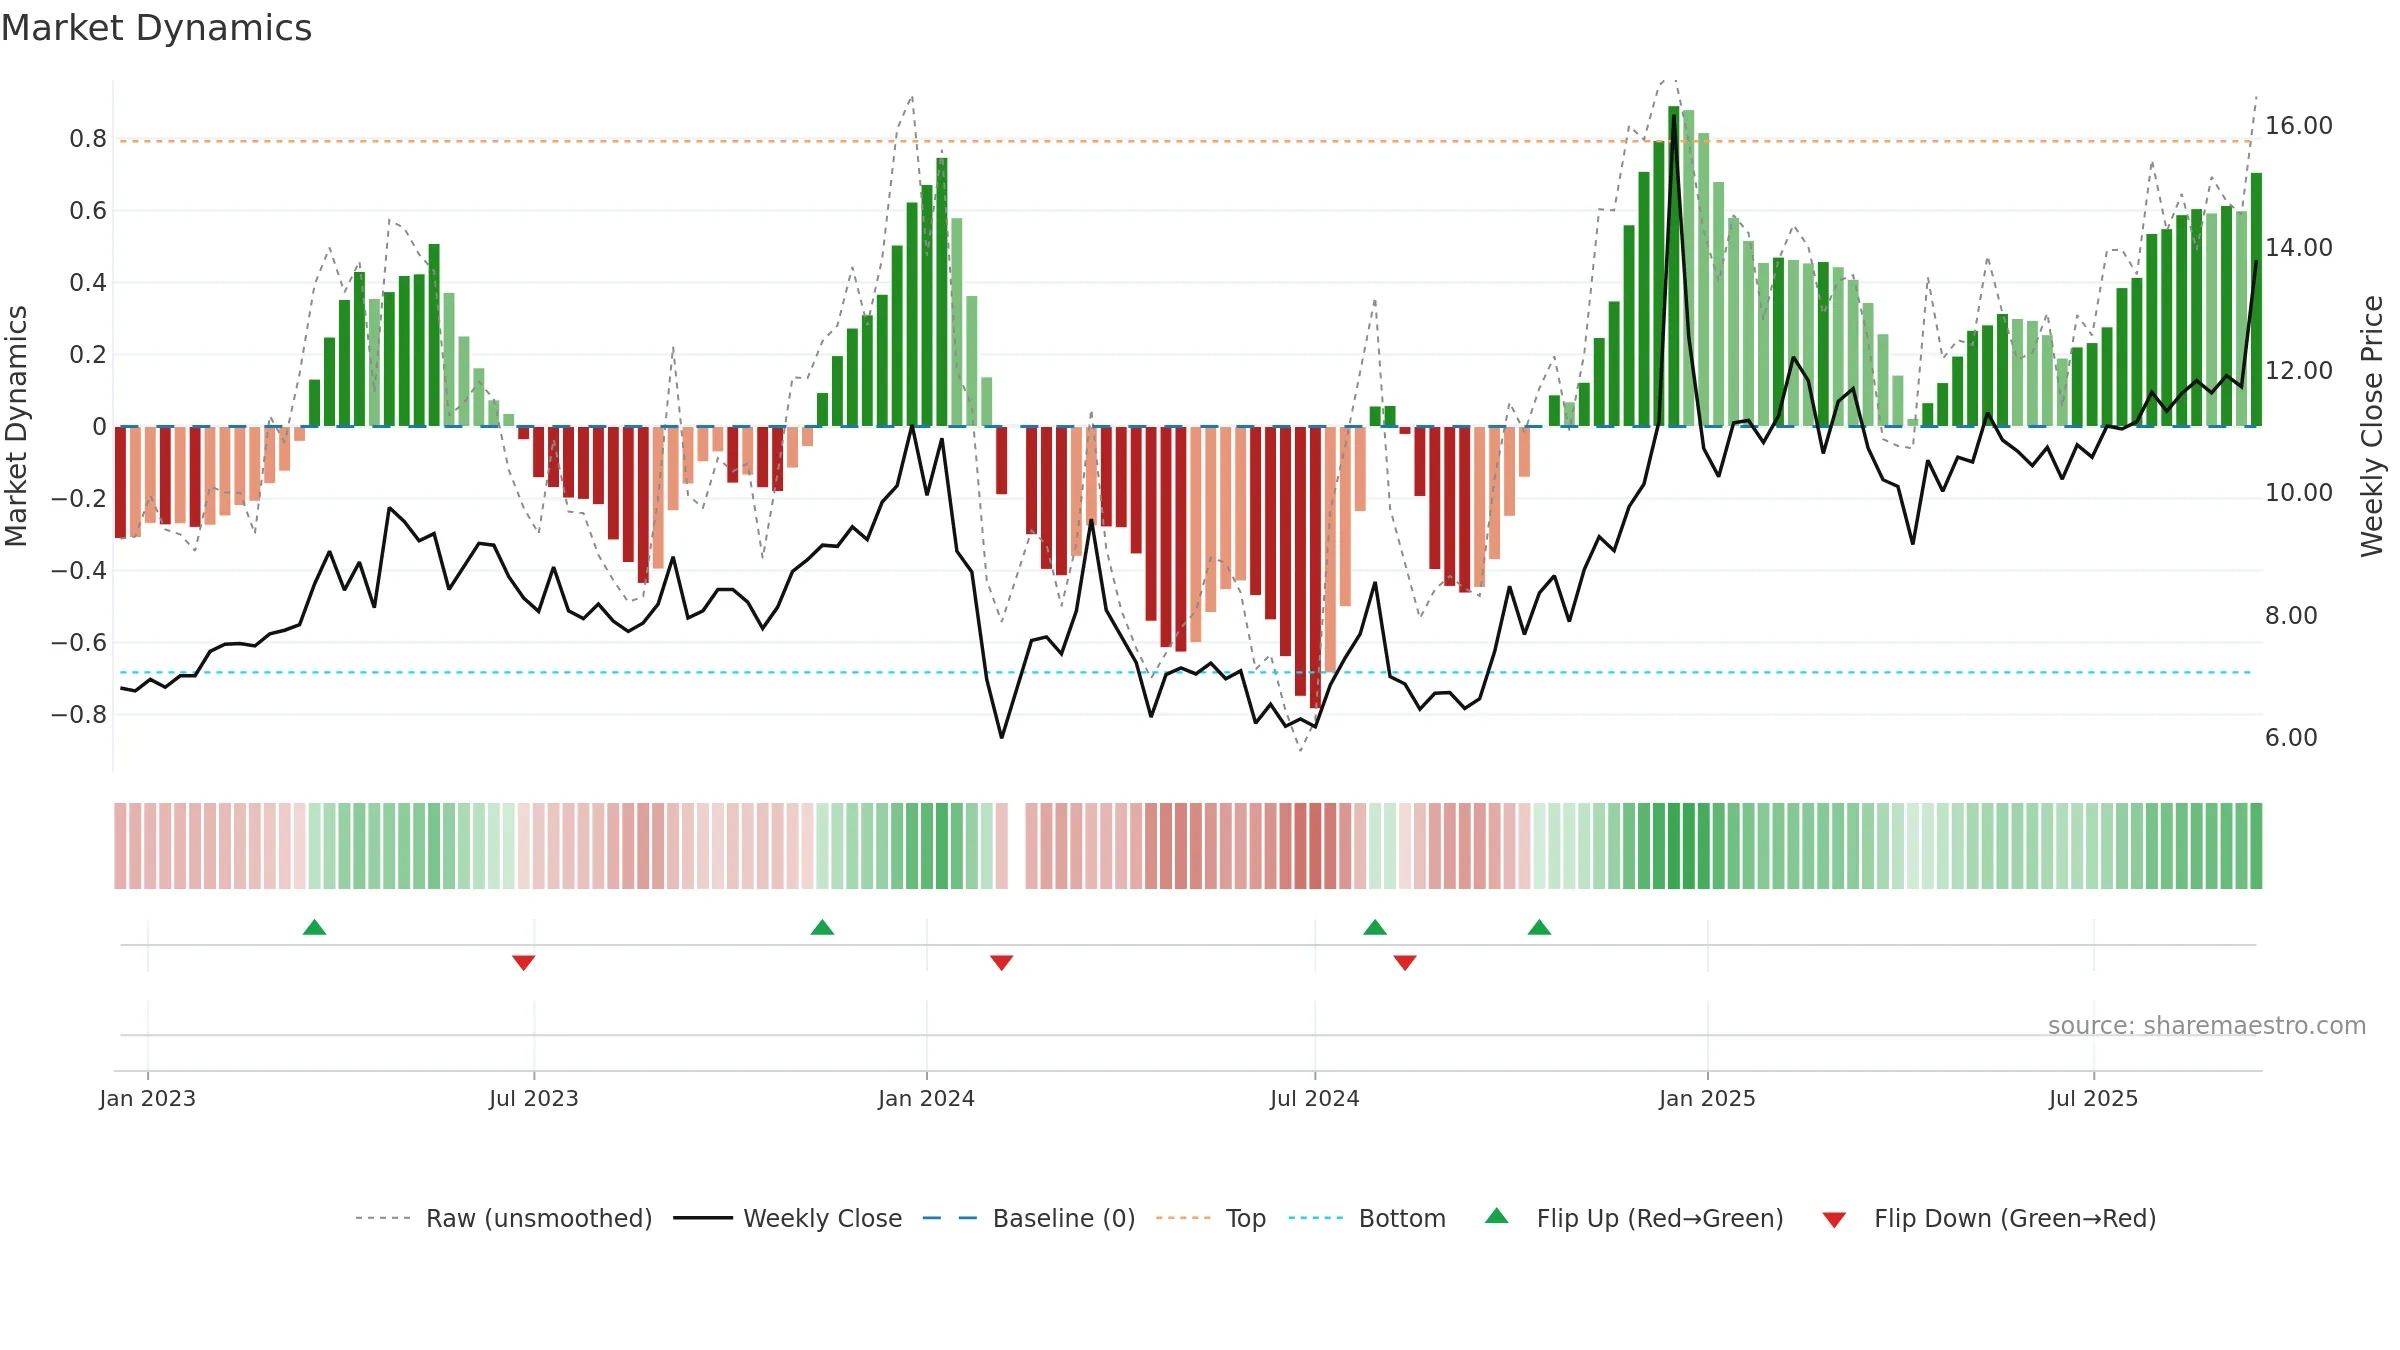Image resolution: width=2400 pixels, height=1350 pixels.
Task: Click the 8.00 price tick label
Action: [x=2291, y=616]
